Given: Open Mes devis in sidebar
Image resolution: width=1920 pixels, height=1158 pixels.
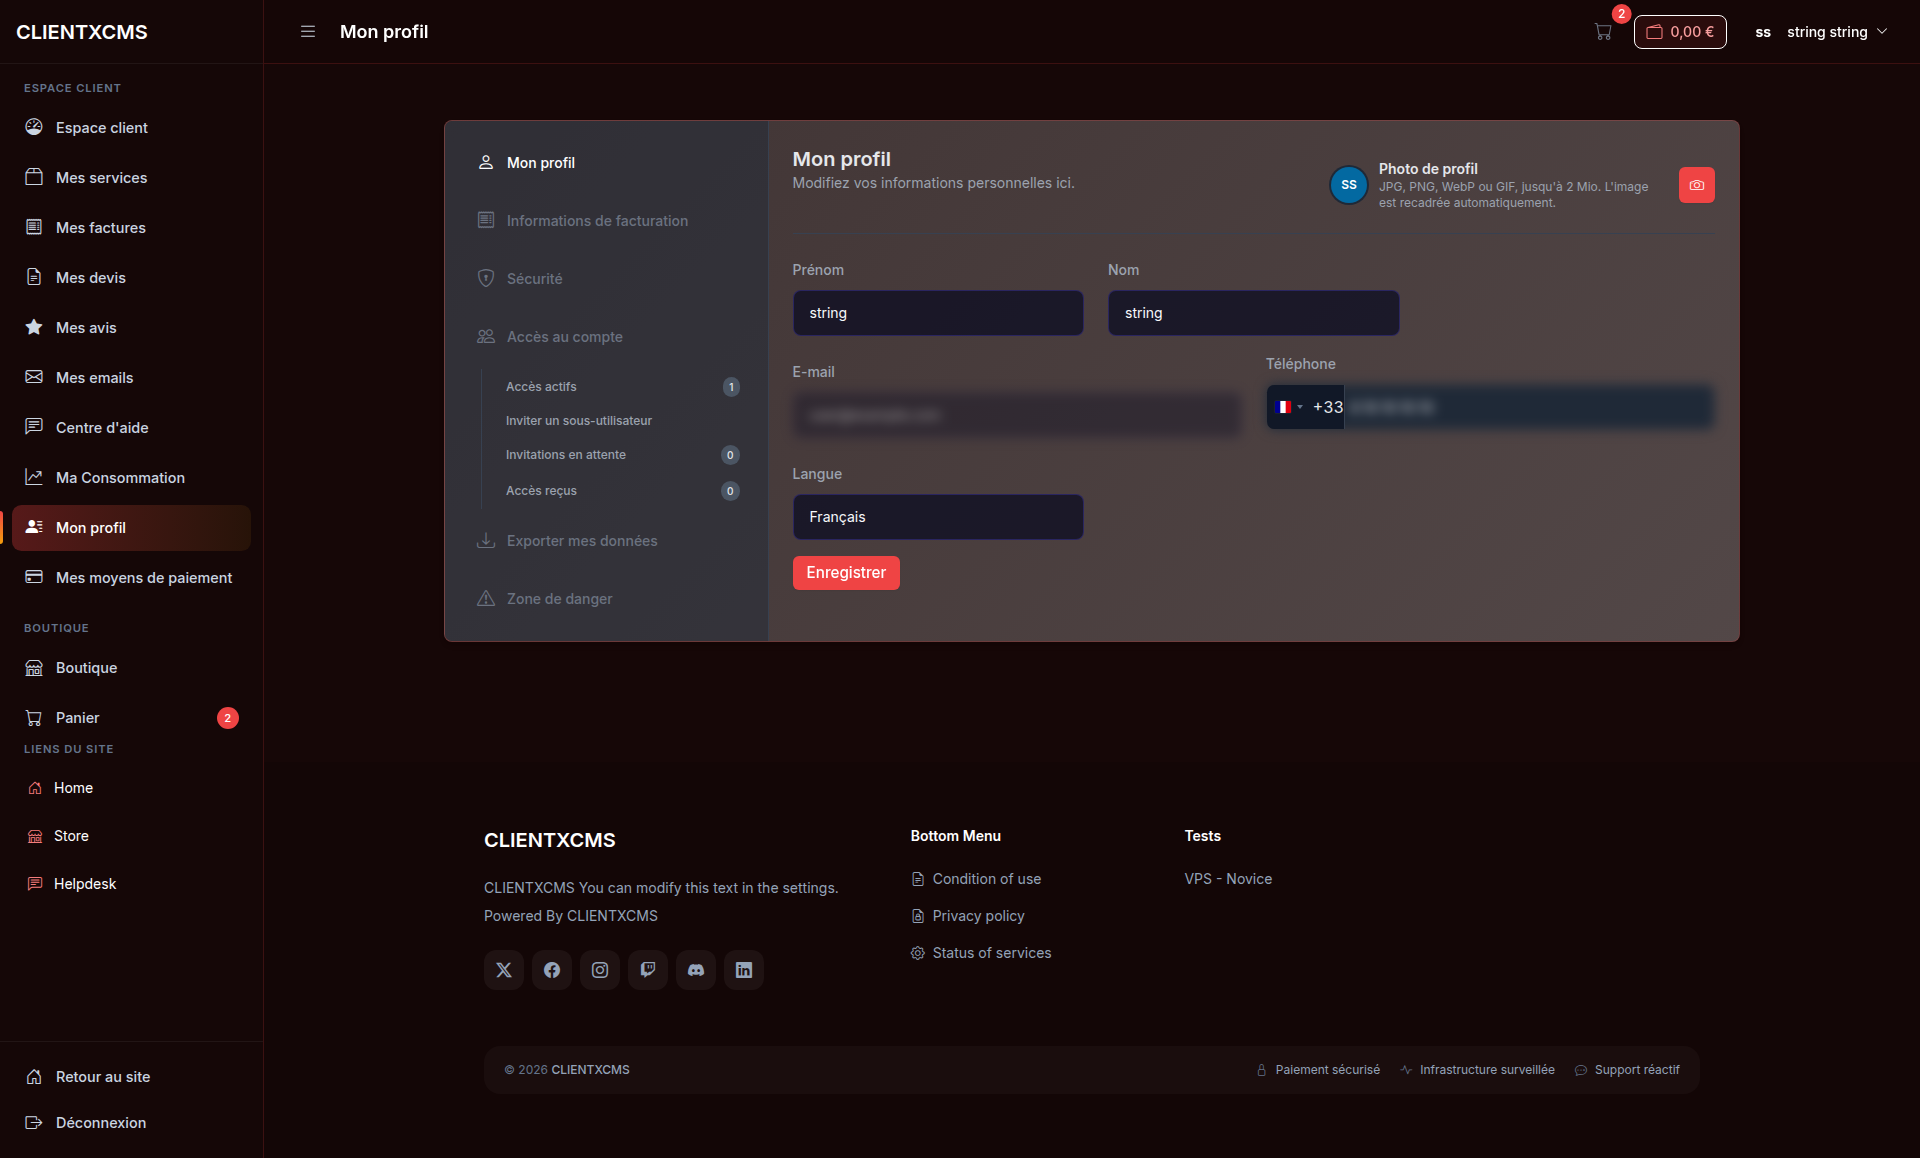Looking at the screenshot, I should (131, 278).
